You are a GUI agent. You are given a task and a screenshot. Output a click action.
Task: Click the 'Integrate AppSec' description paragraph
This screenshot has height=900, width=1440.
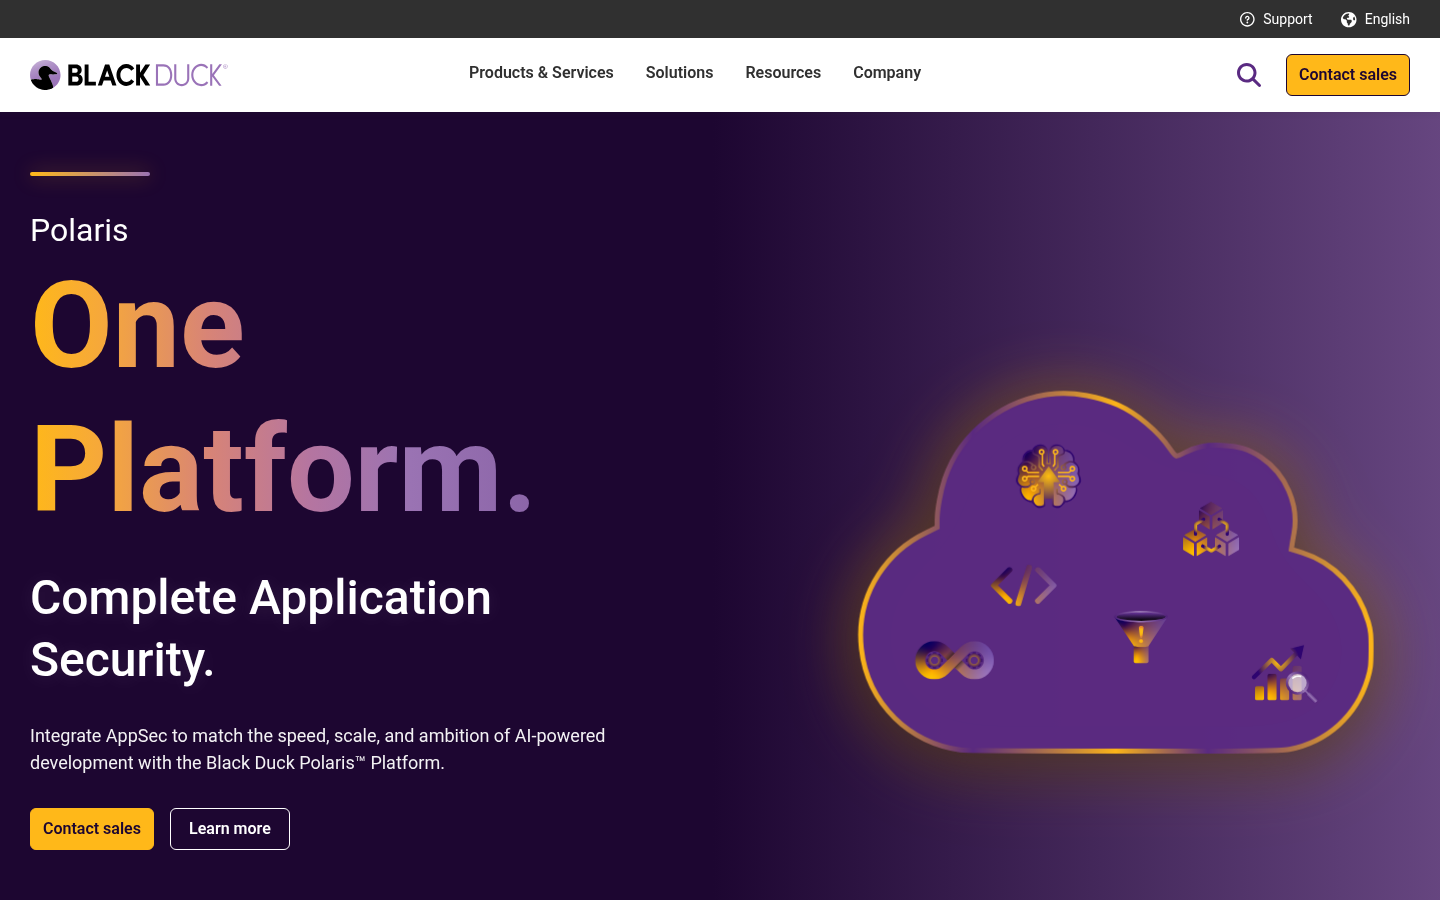[x=318, y=749]
